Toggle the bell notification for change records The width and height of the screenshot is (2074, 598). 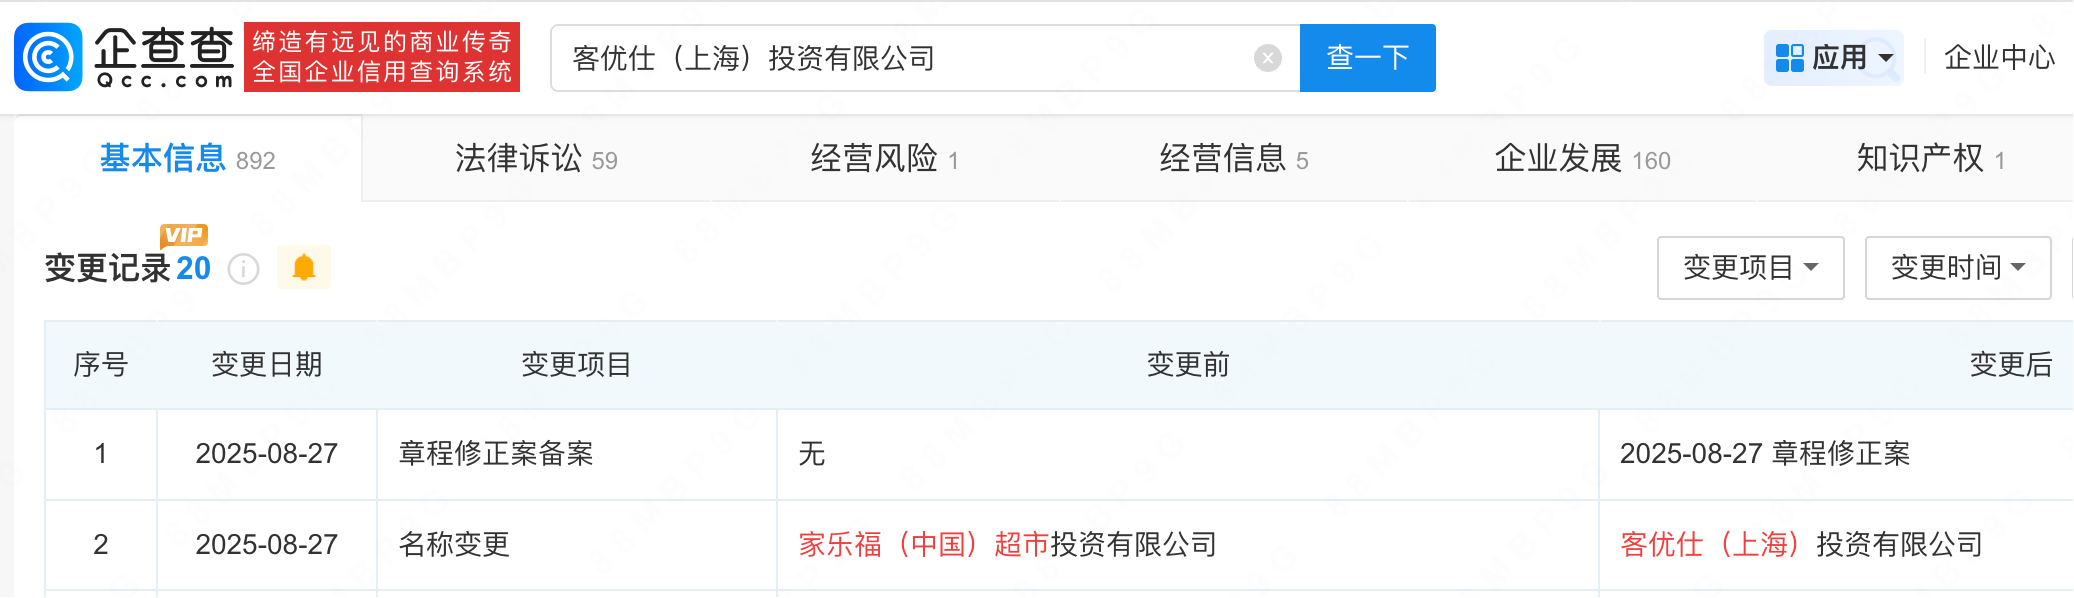click(x=304, y=268)
